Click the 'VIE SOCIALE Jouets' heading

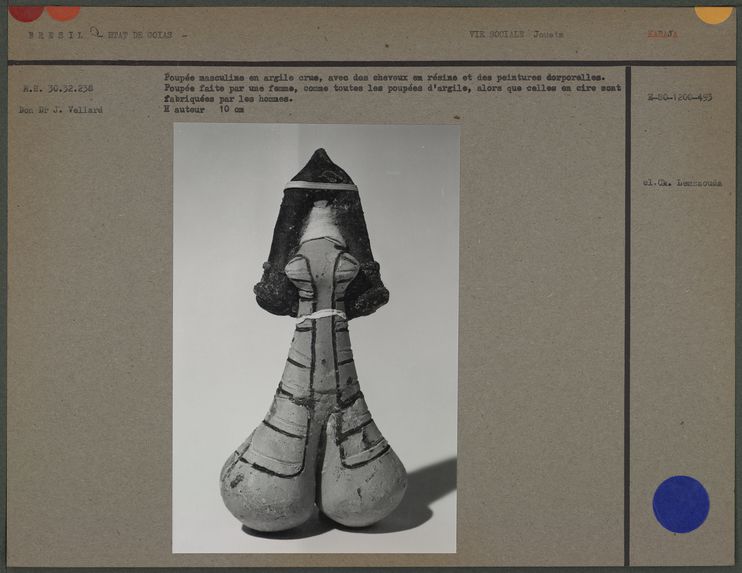[x=516, y=34]
